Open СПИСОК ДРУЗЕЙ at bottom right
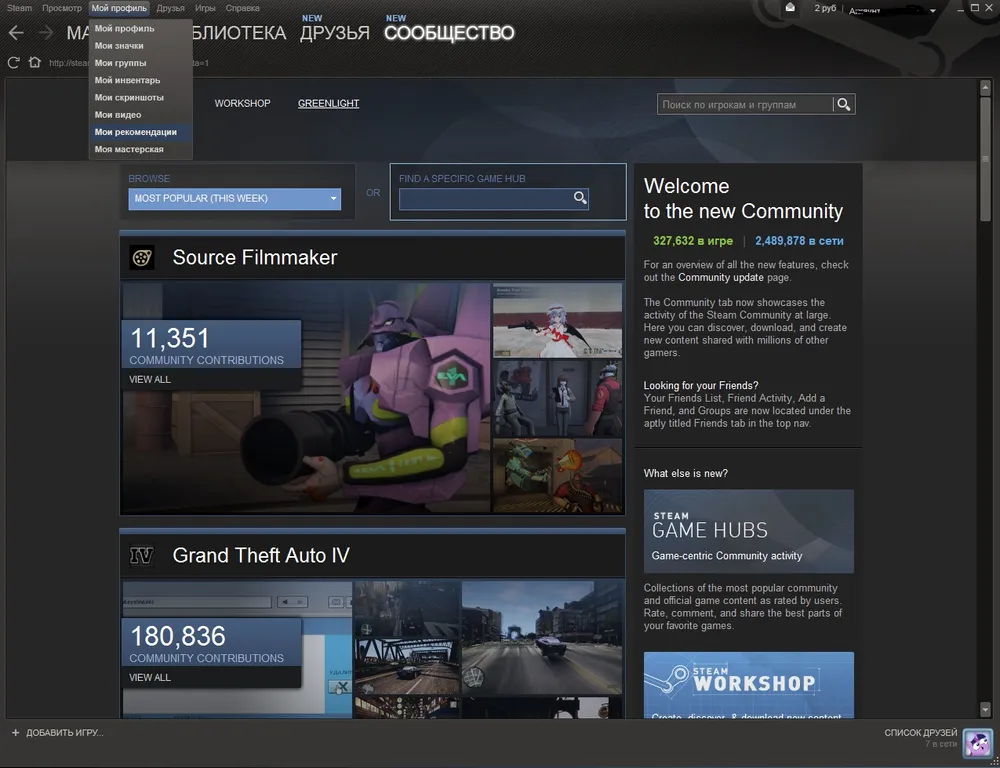 click(x=920, y=733)
